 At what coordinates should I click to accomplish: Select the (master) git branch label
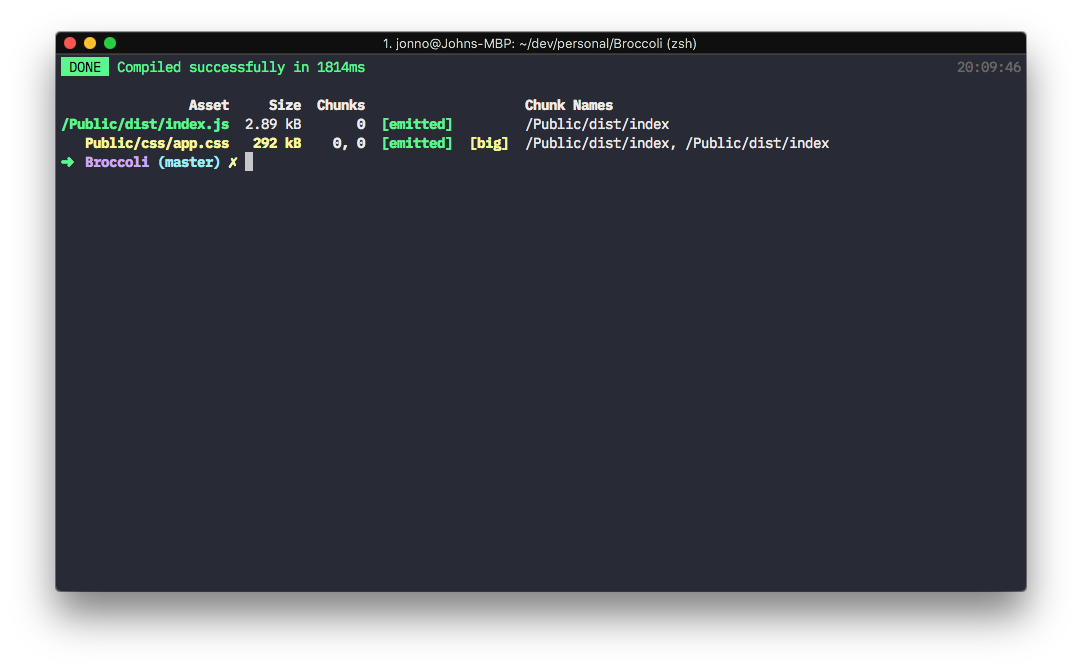189,161
